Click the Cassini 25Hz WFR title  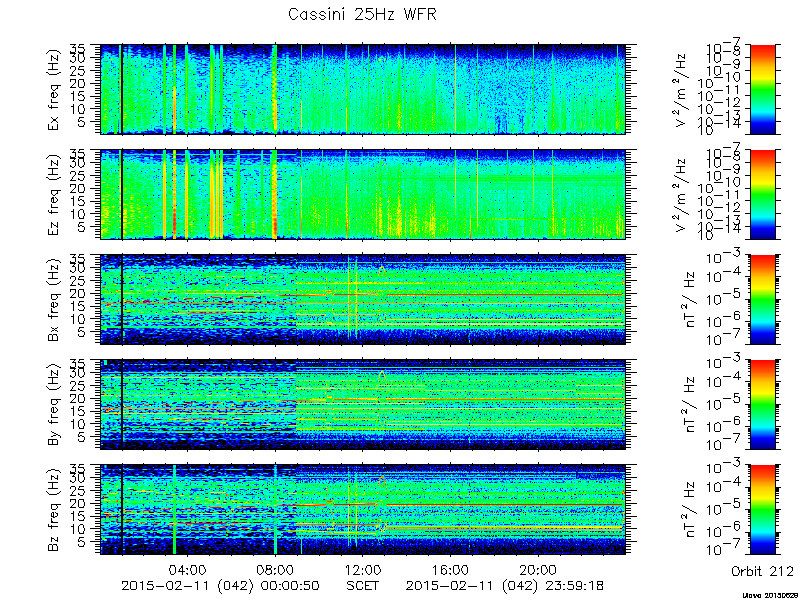pos(362,14)
